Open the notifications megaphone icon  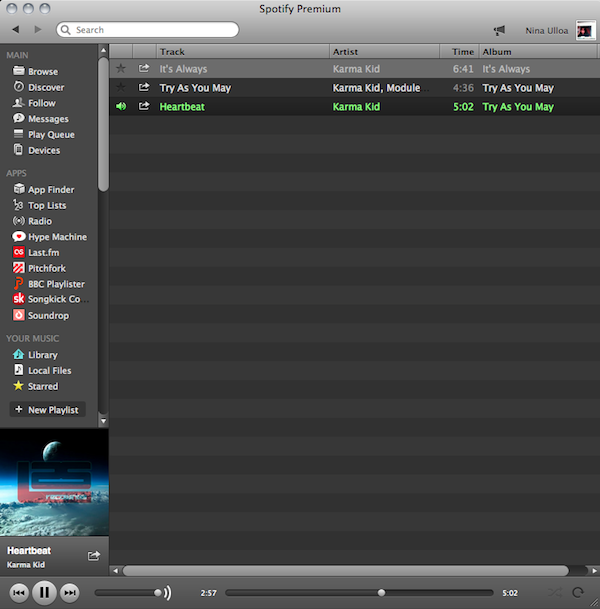point(499,30)
